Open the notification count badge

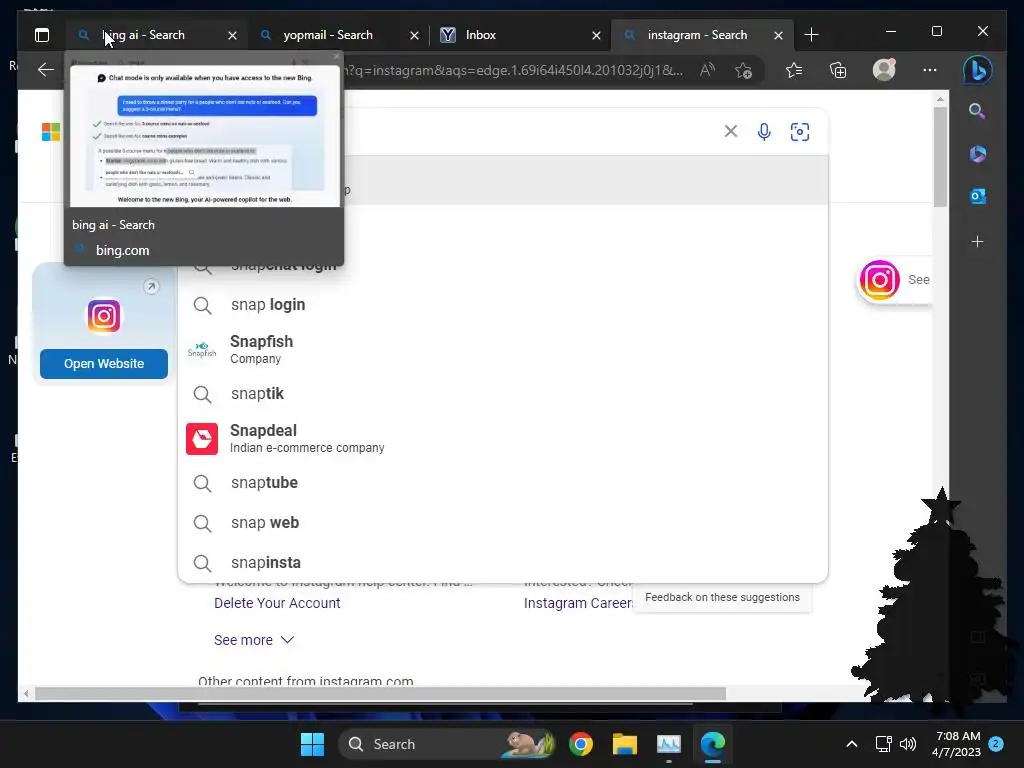coord(996,743)
